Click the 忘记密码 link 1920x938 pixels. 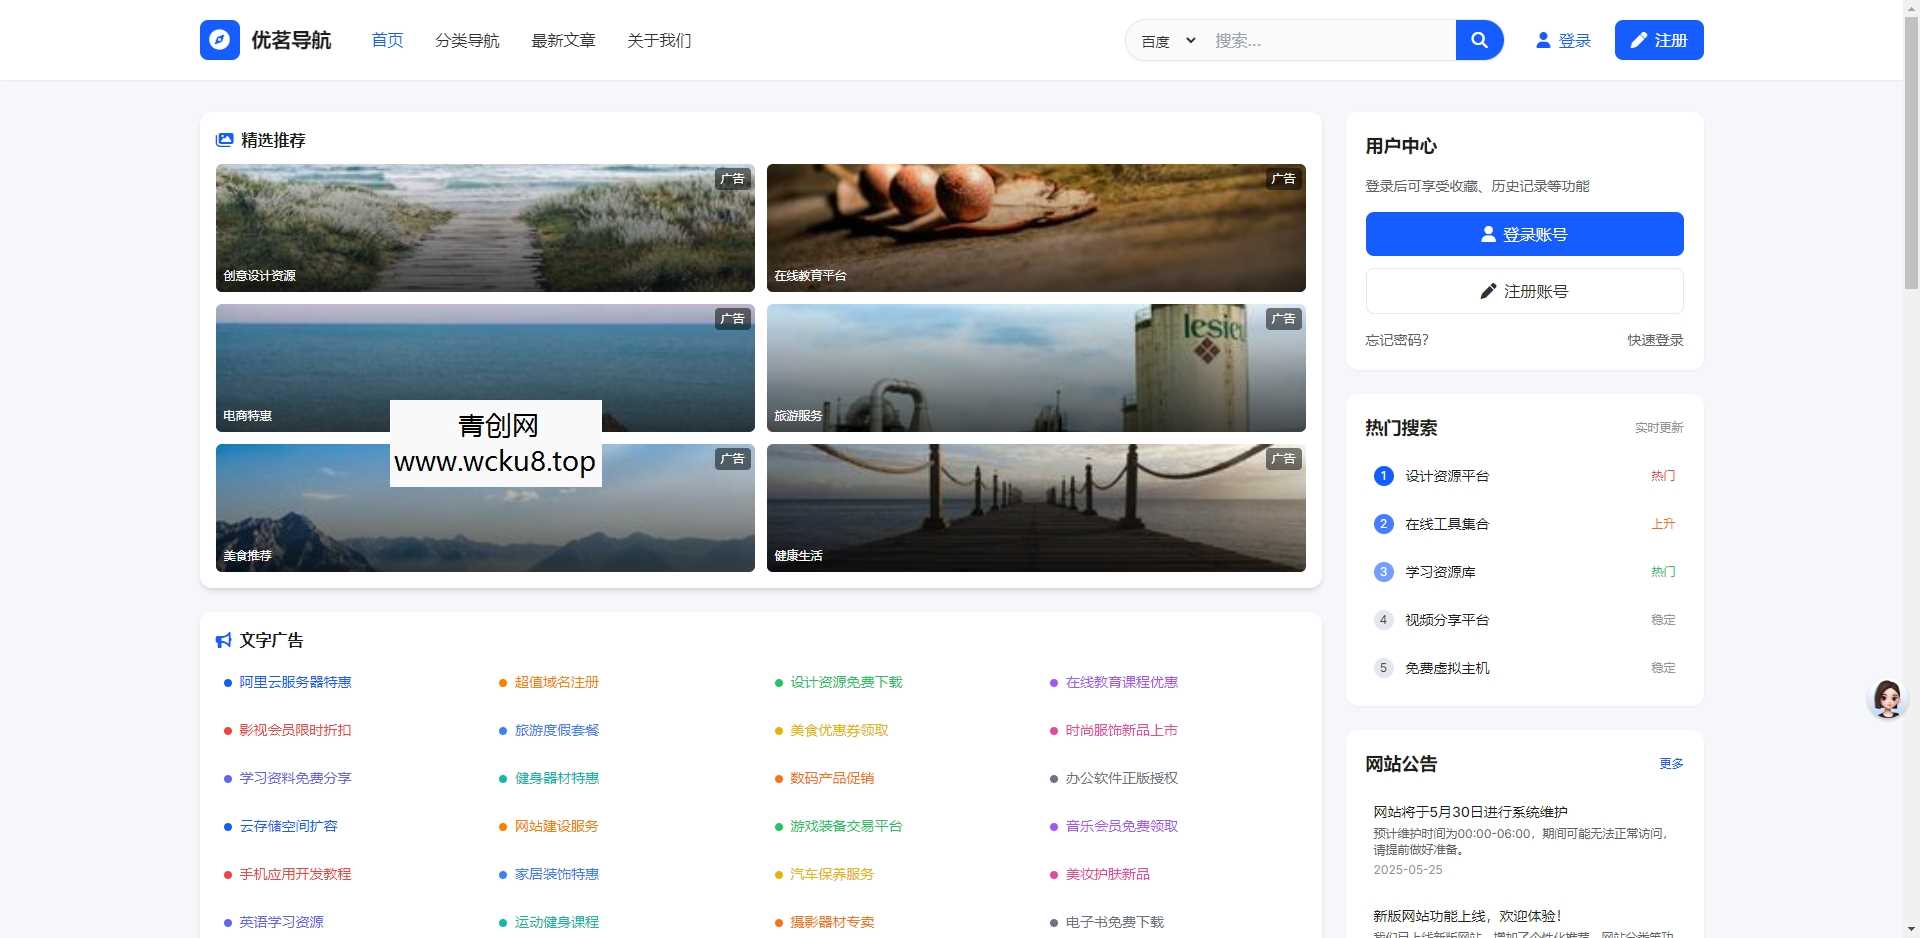[1397, 340]
